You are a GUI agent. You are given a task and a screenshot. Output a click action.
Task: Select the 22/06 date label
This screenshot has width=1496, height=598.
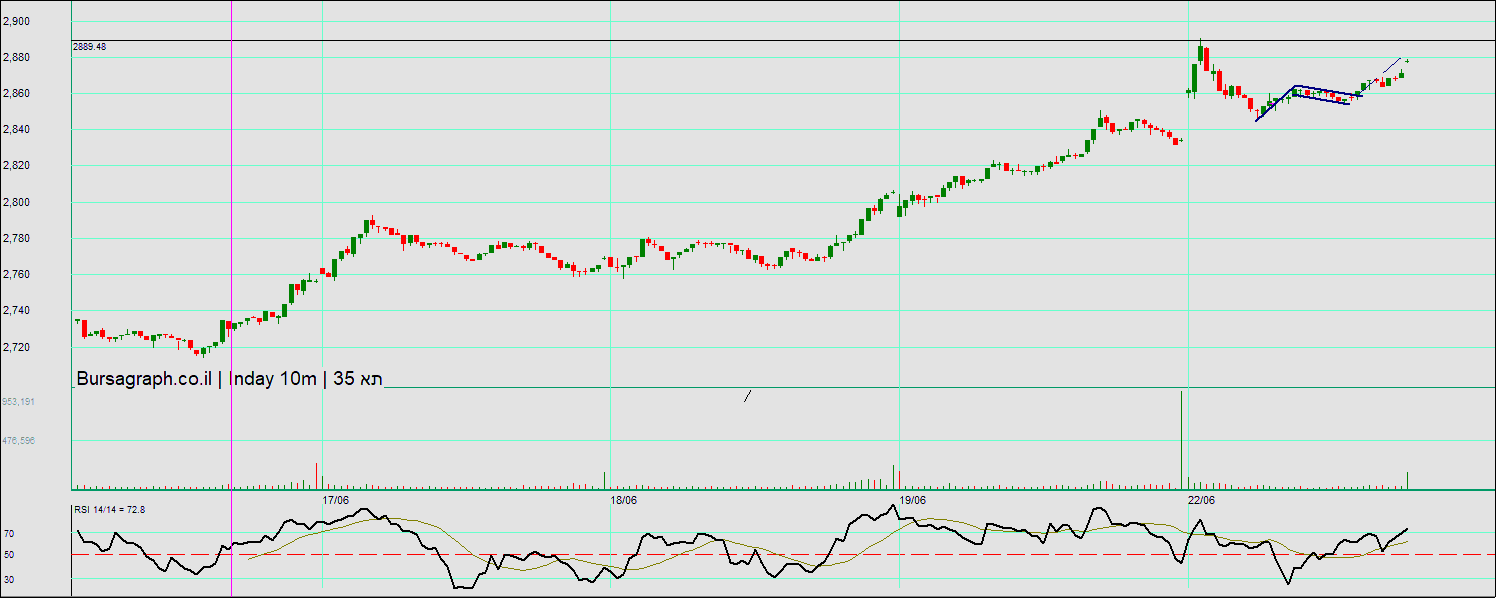pos(1201,500)
